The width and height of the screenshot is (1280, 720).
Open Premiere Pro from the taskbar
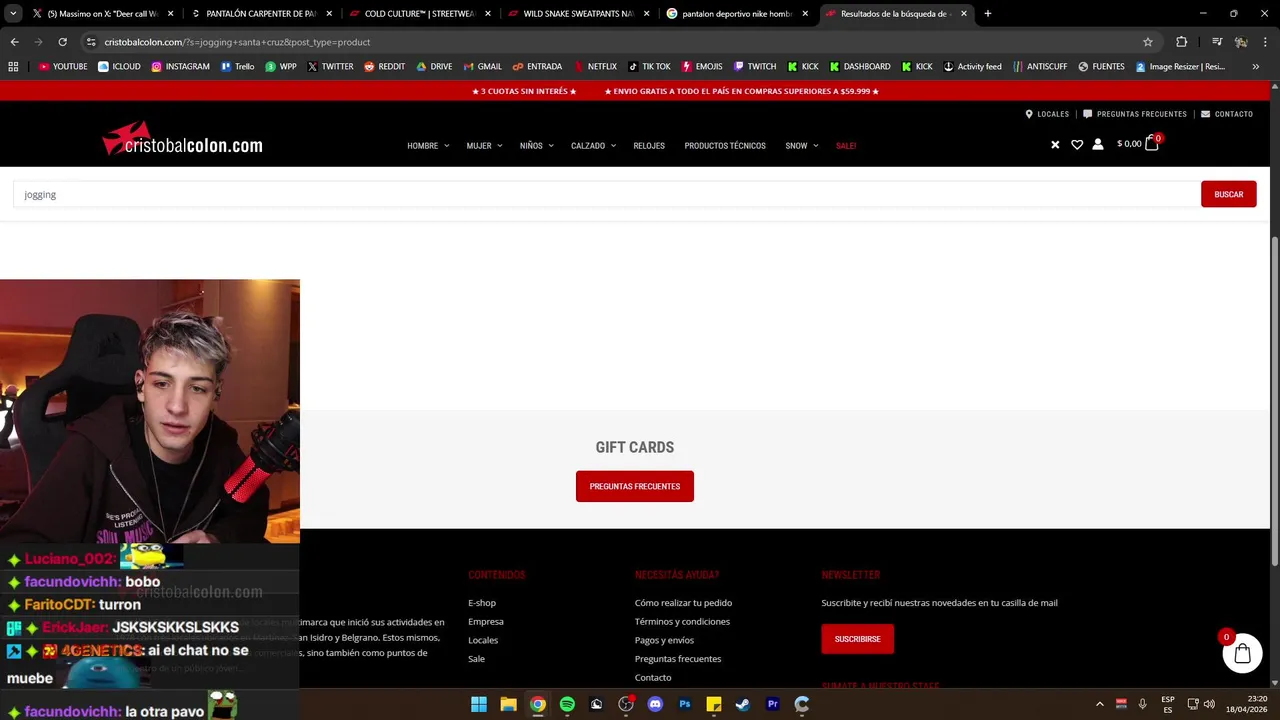(x=772, y=704)
